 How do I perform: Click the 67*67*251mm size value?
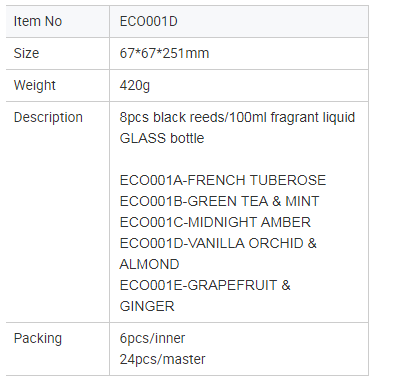tap(164, 53)
